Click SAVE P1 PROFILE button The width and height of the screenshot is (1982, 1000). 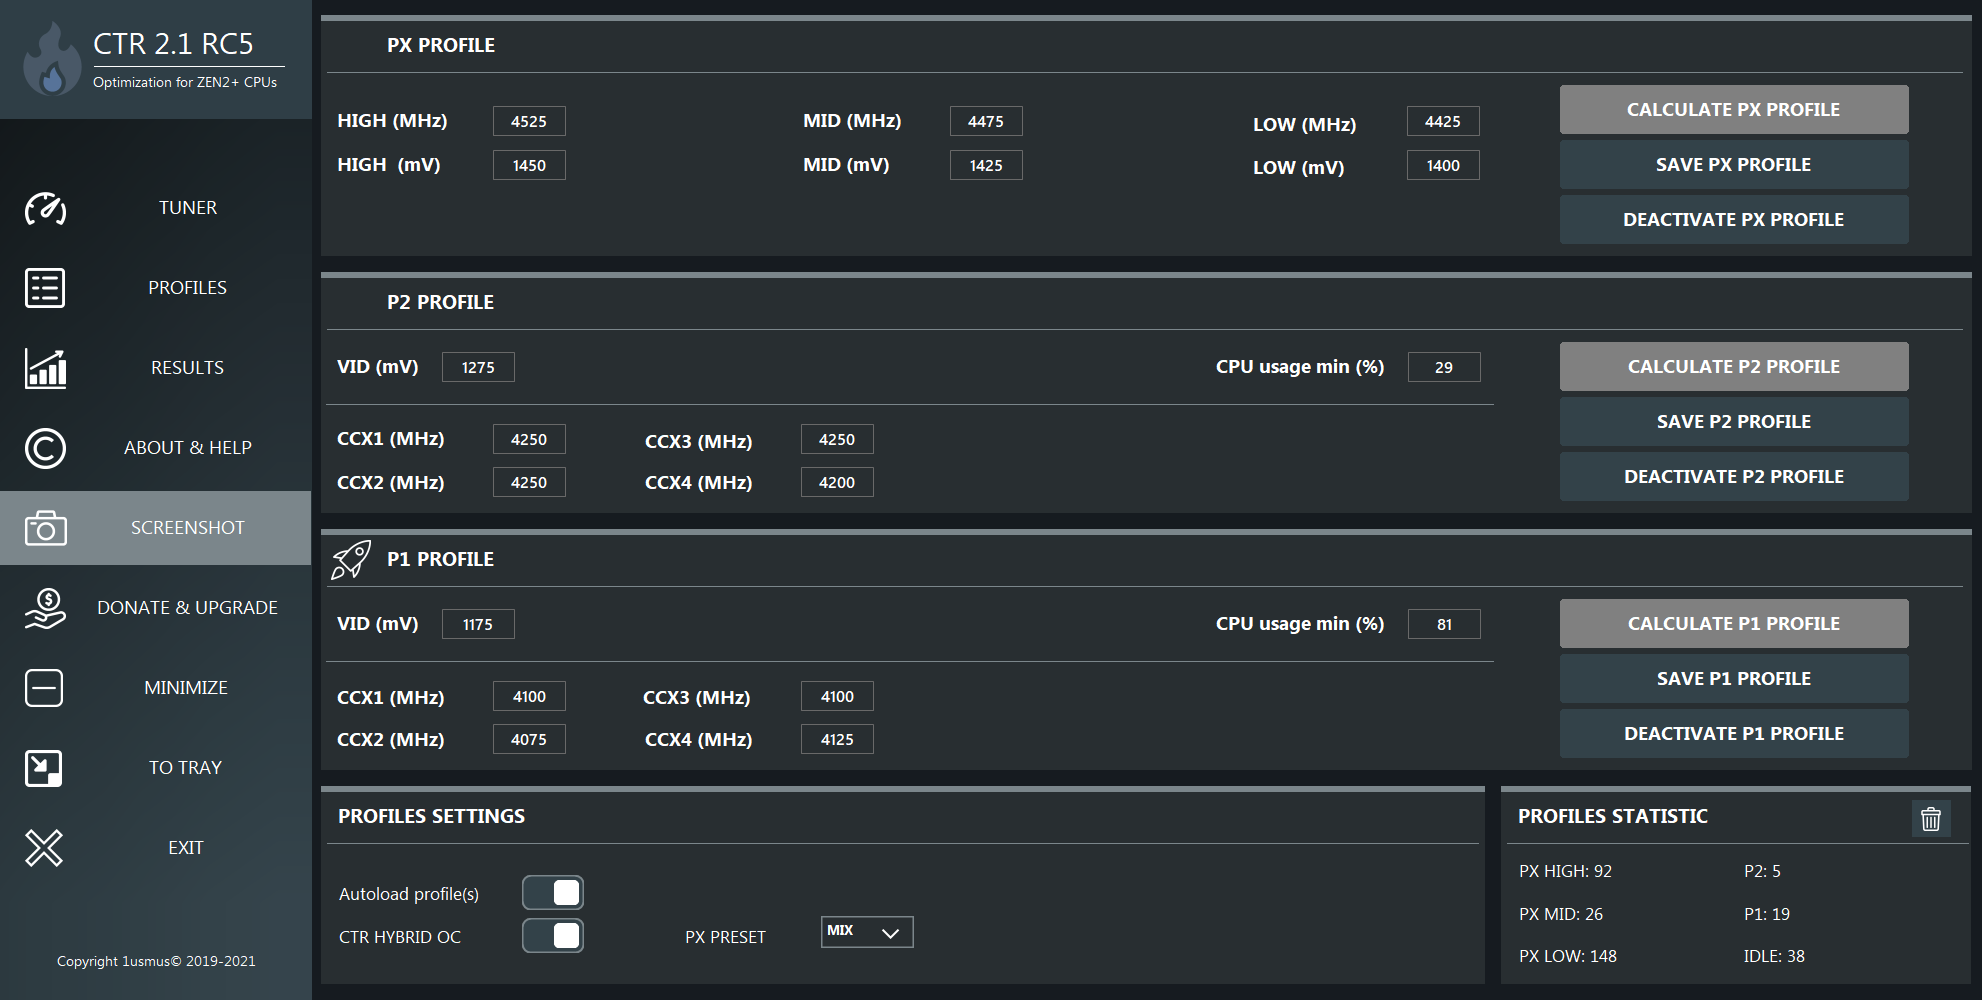point(1734,679)
